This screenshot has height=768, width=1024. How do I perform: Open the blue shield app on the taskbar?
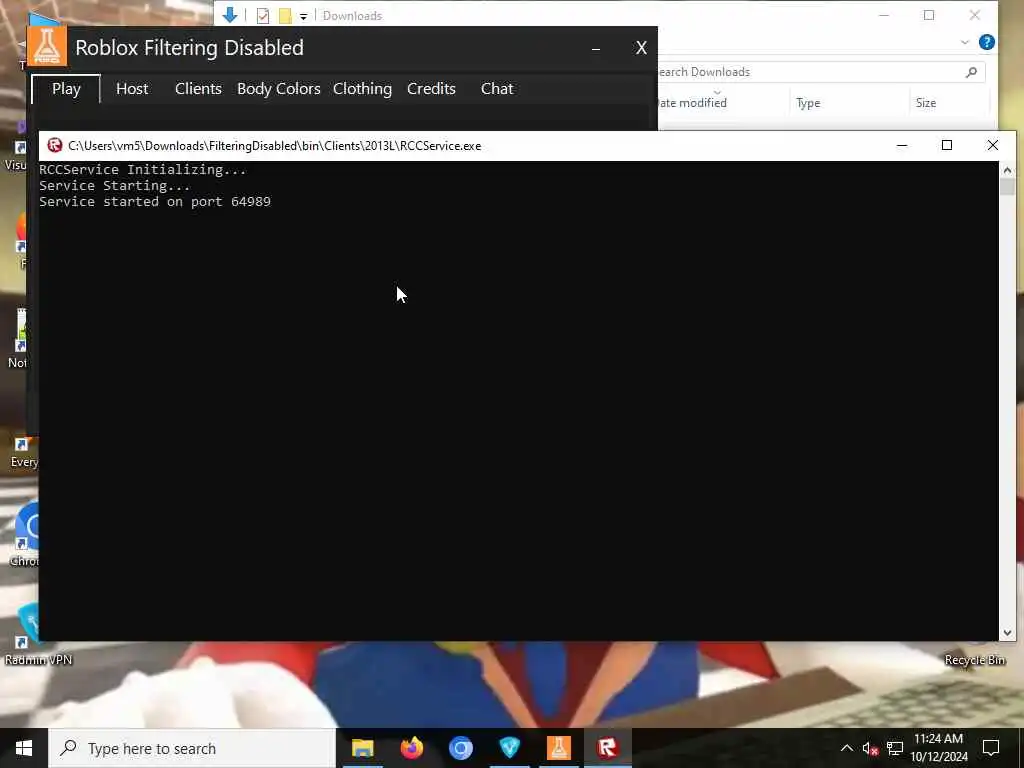point(509,748)
